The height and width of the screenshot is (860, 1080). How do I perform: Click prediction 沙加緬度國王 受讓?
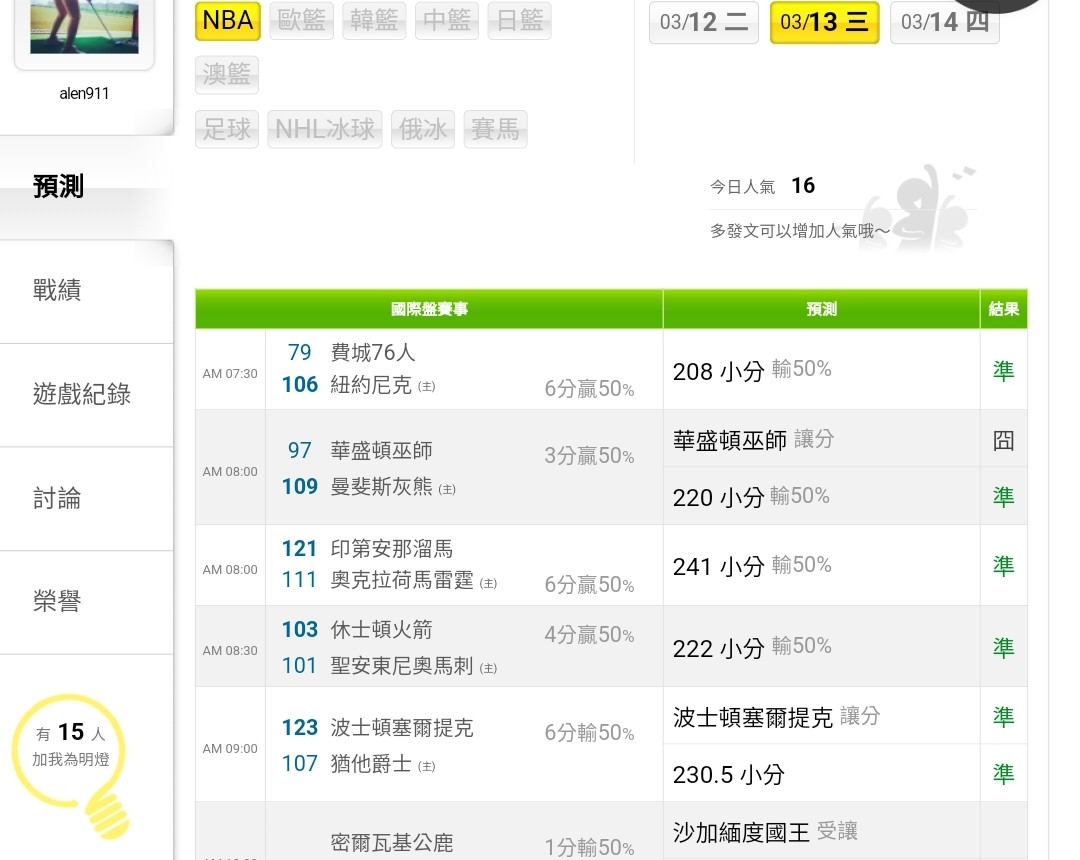click(765, 832)
